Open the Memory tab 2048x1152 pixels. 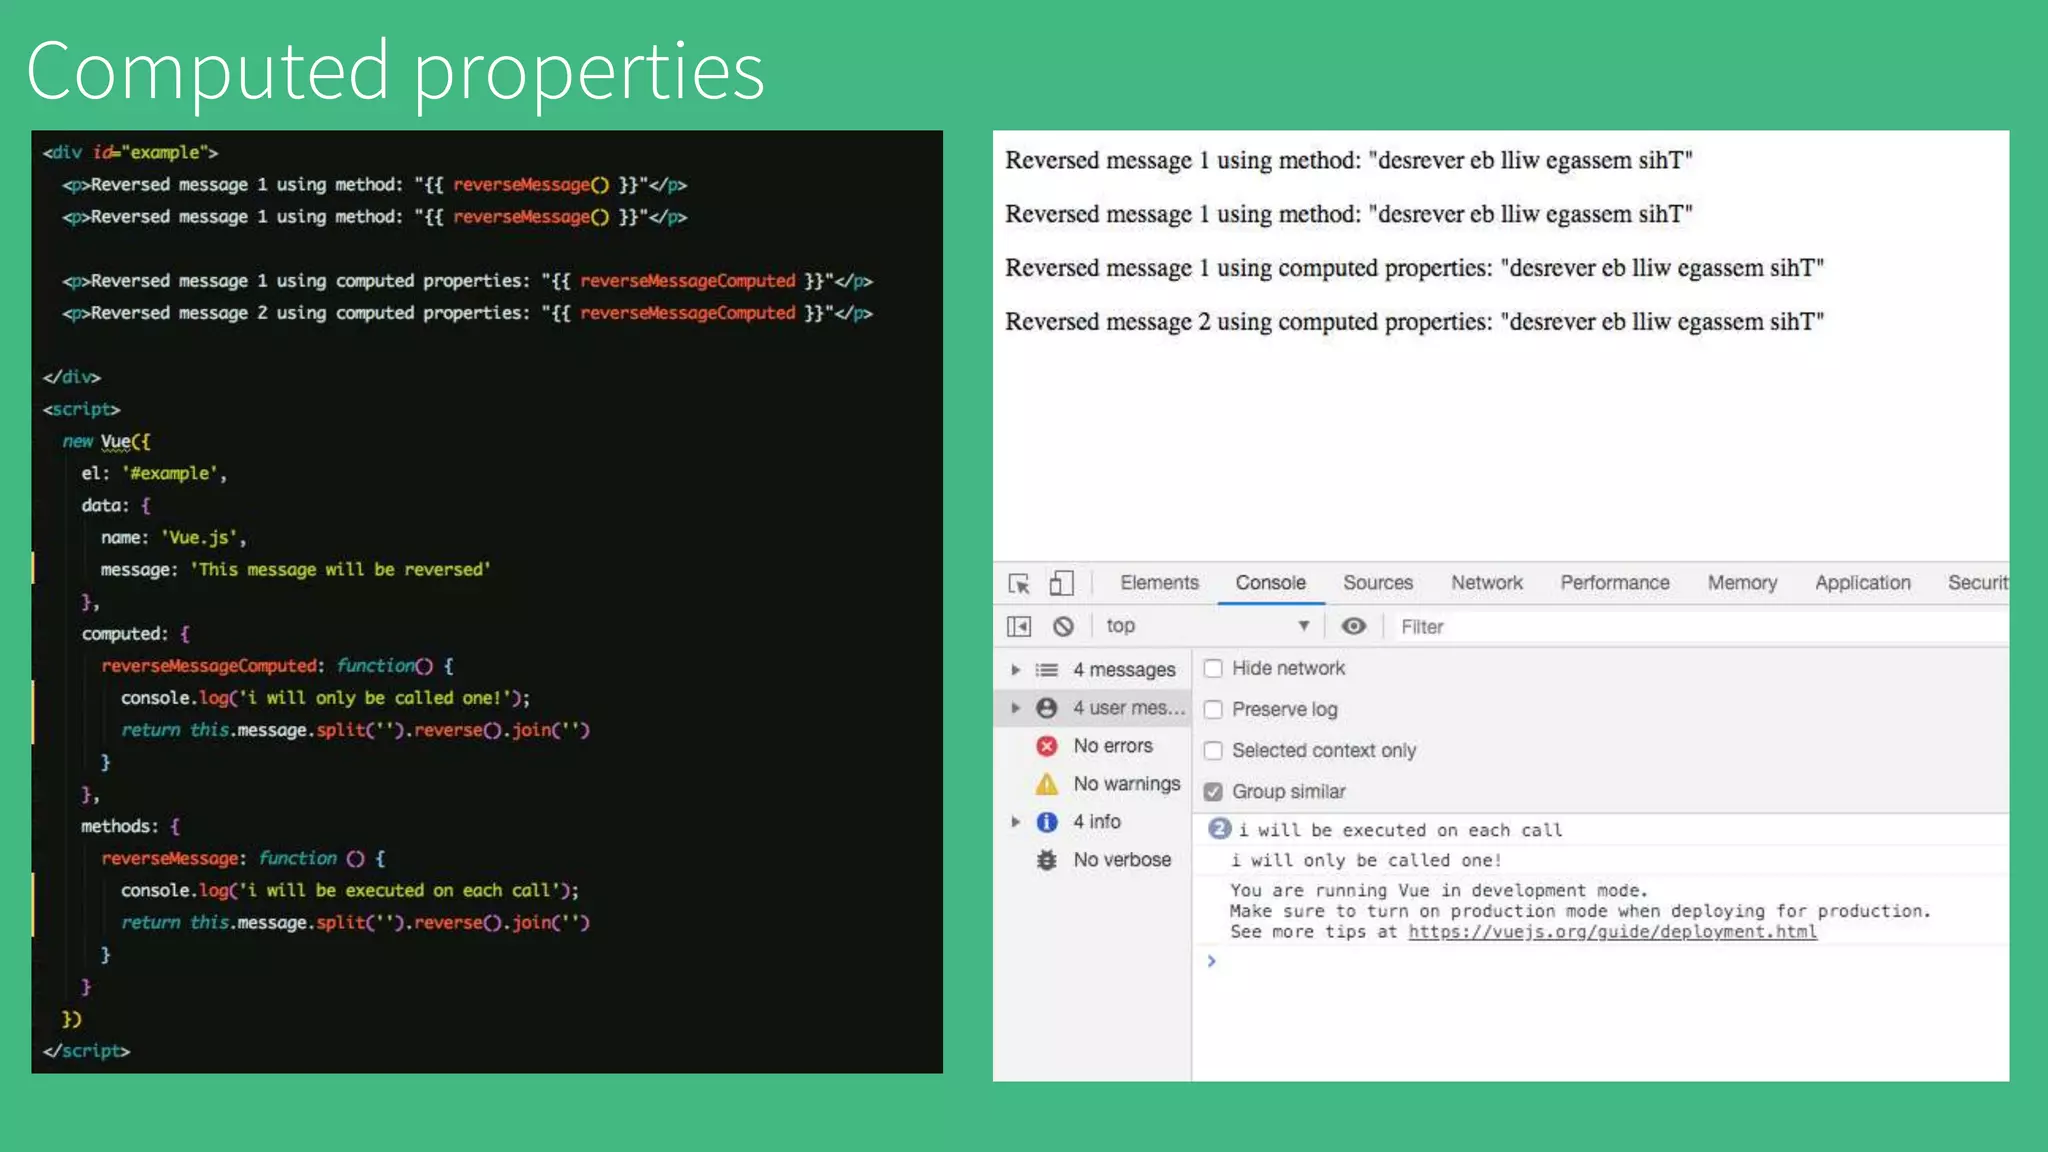point(1742,583)
